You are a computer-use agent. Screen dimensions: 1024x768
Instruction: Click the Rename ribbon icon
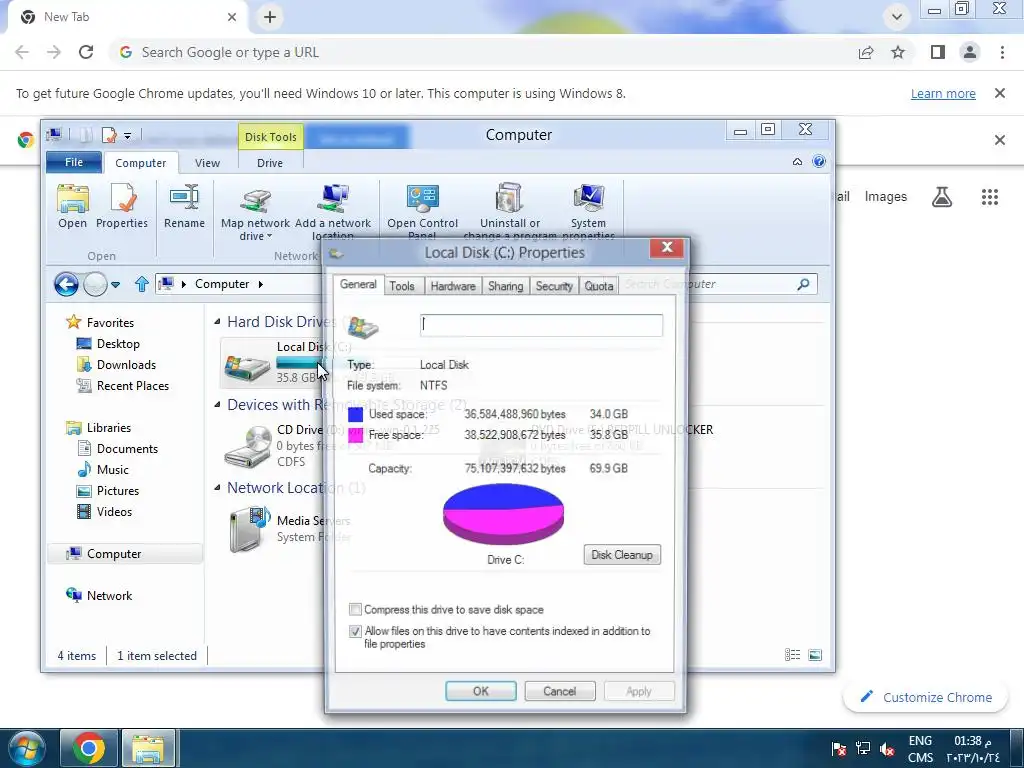coord(184,206)
